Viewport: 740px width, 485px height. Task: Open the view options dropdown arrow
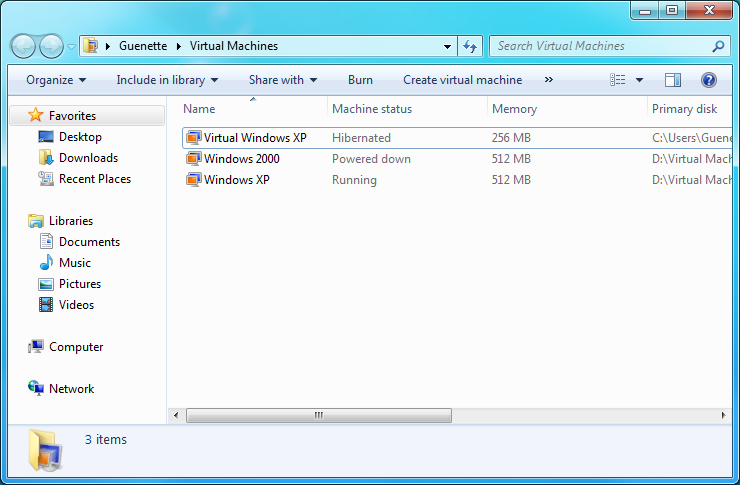tap(639, 80)
